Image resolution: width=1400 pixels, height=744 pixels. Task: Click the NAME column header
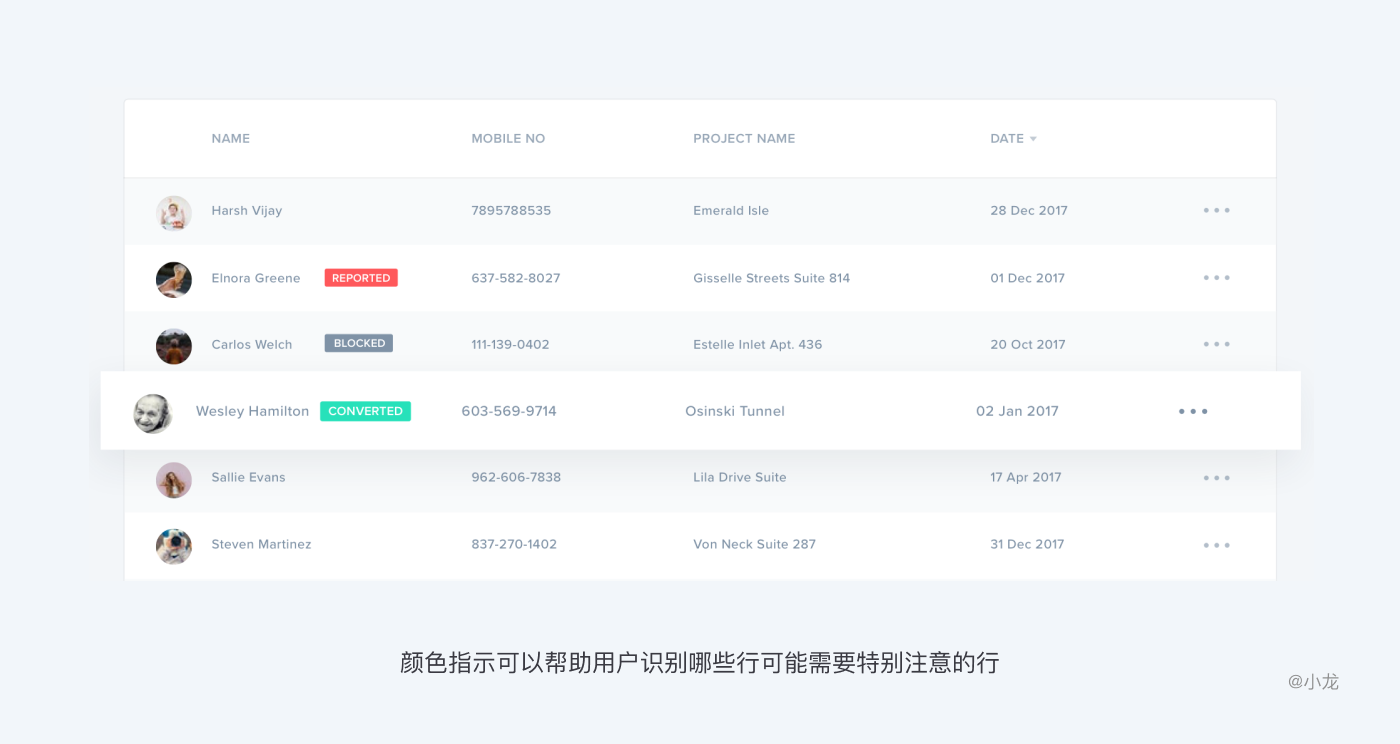point(230,139)
